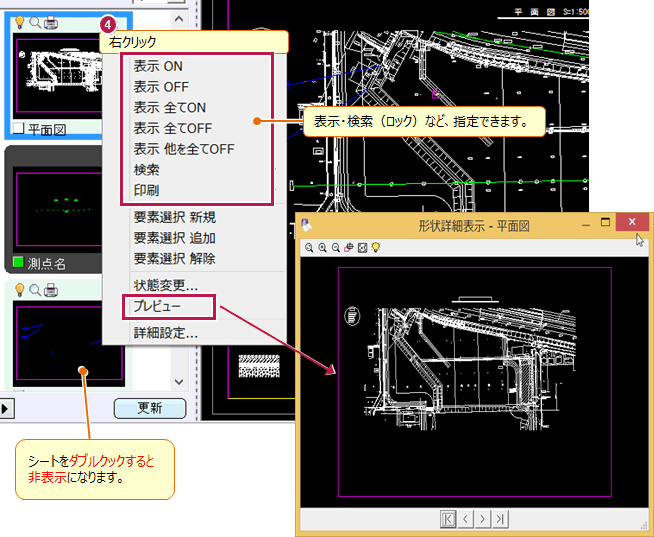Screen dimensions: 654x537
Task: Select 測点名 sheet thumbnail
Action: 58,209
